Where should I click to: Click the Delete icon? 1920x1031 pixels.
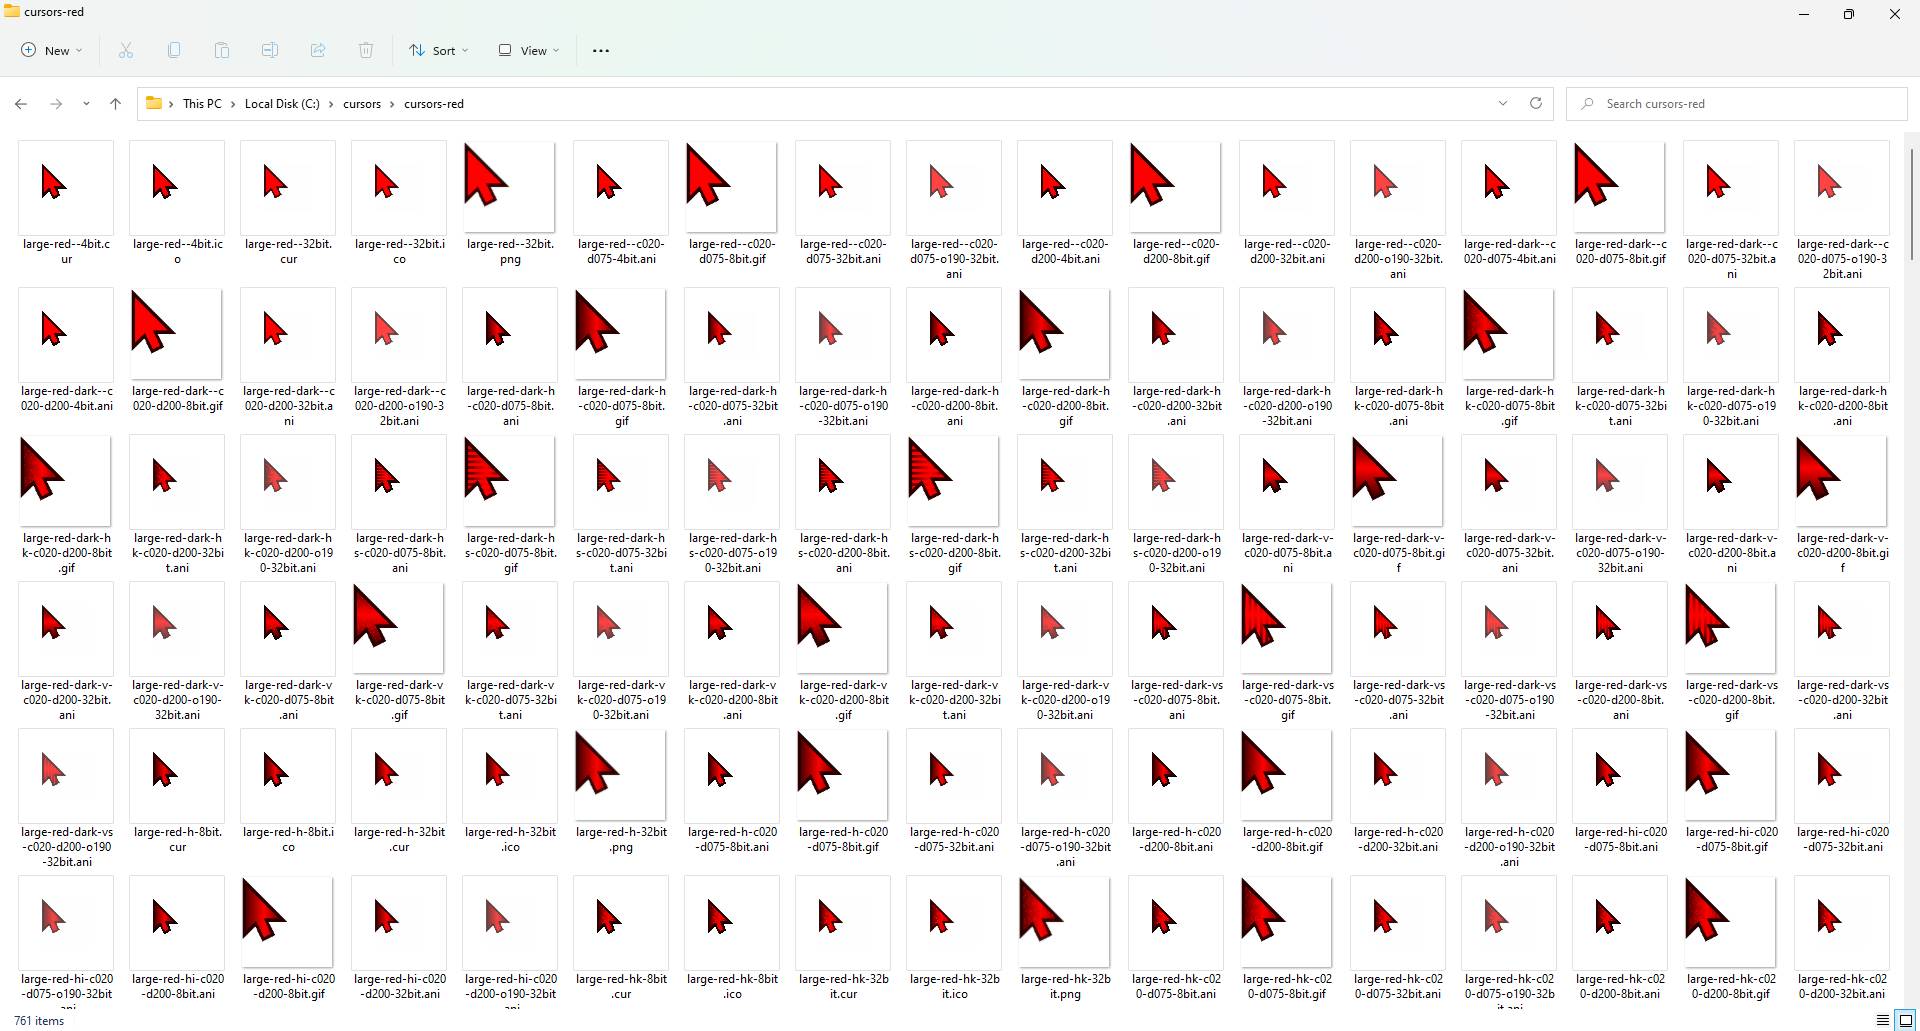pyautogui.click(x=366, y=50)
